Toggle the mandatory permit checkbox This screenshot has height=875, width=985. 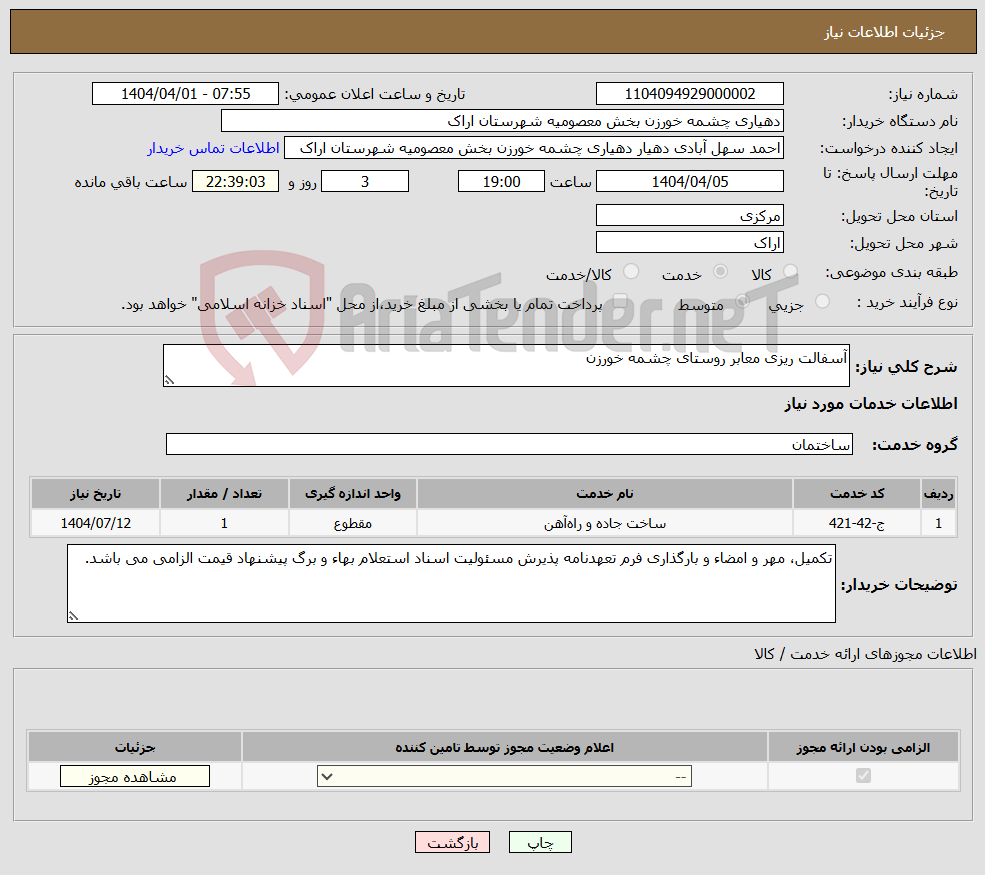coord(863,776)
